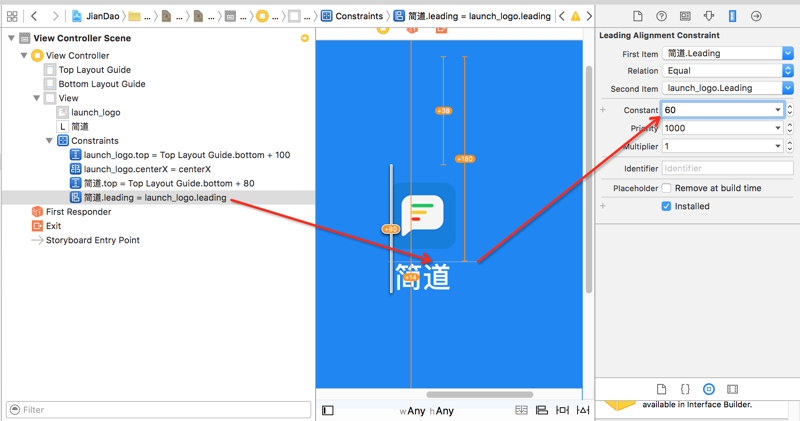Click the canvas horizontal scrollbar
This screenshot has width=800, height=421.
point(480,394)
